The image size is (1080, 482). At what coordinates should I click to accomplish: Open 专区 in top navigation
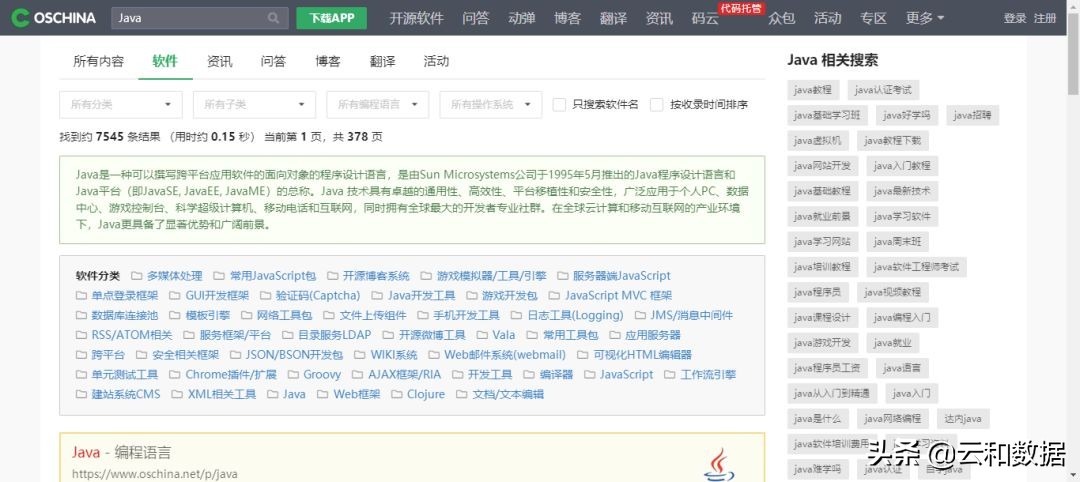click(873, 18)
